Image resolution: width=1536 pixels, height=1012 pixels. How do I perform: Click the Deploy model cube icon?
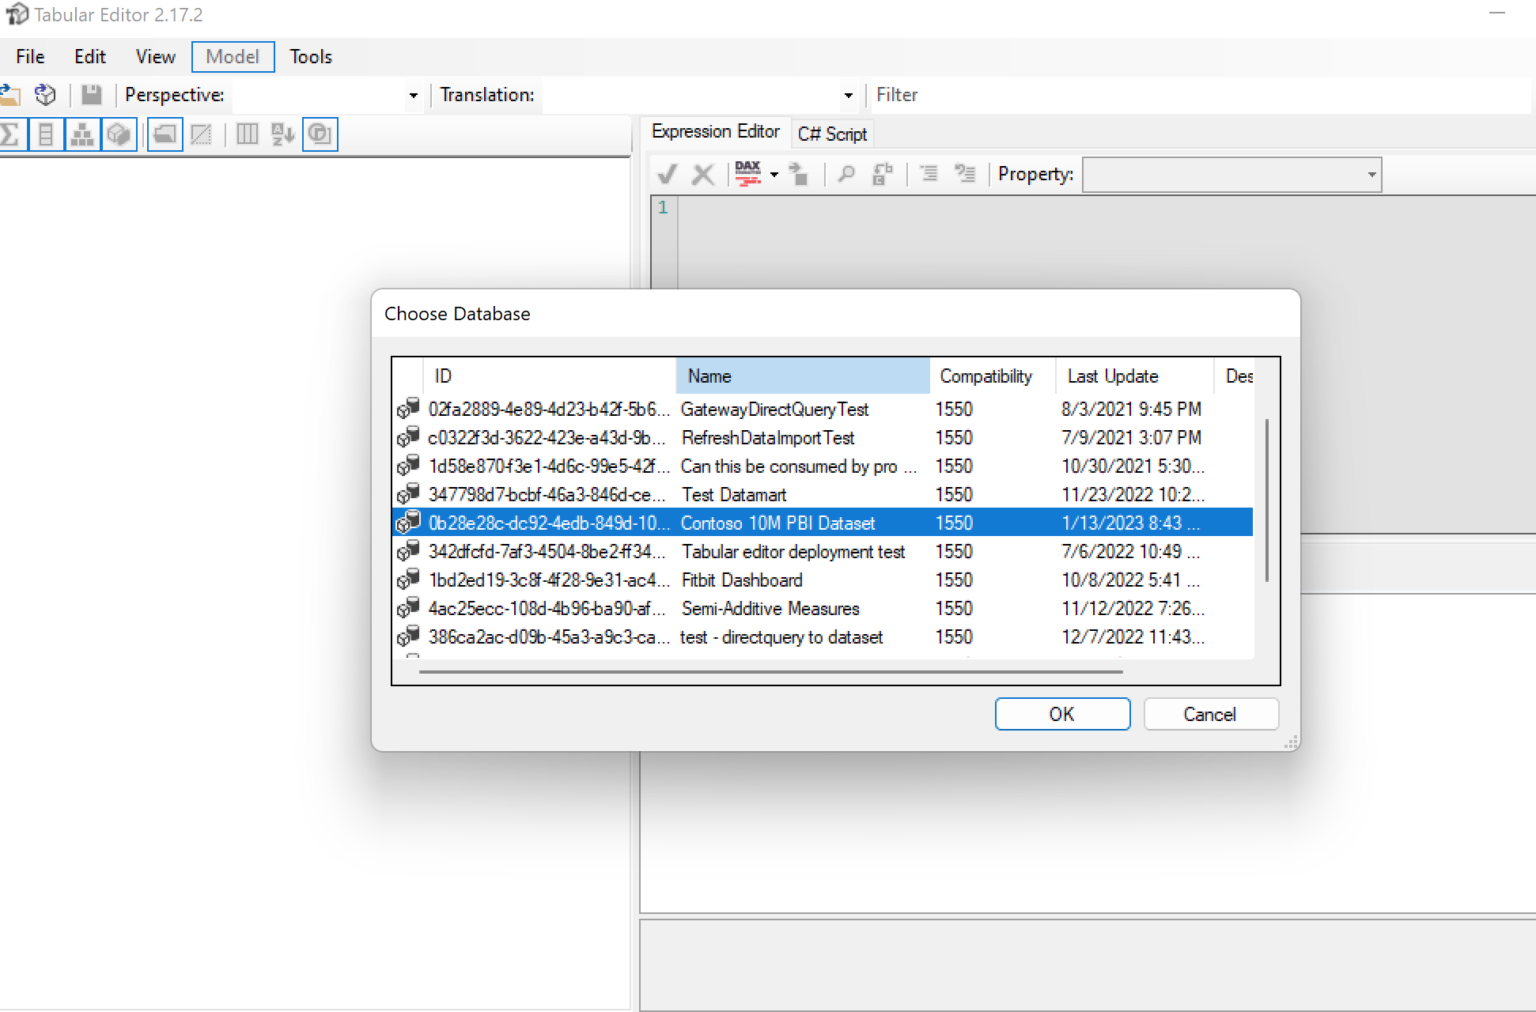coord(45,95)
